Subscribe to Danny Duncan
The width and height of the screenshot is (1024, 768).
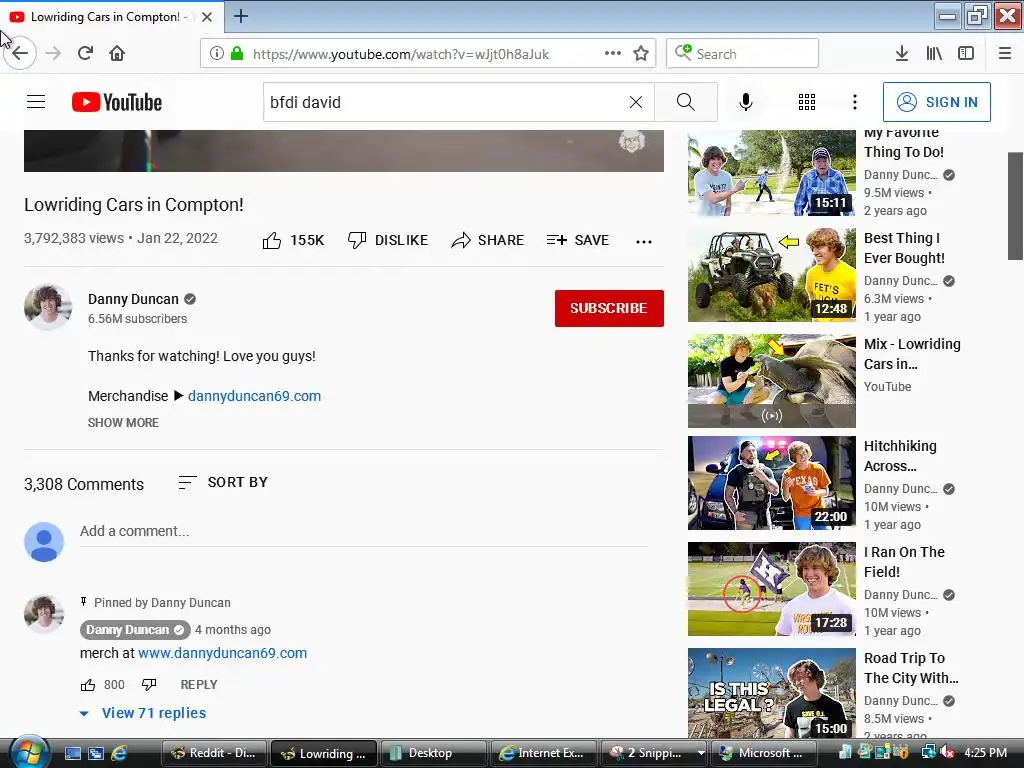609,308
